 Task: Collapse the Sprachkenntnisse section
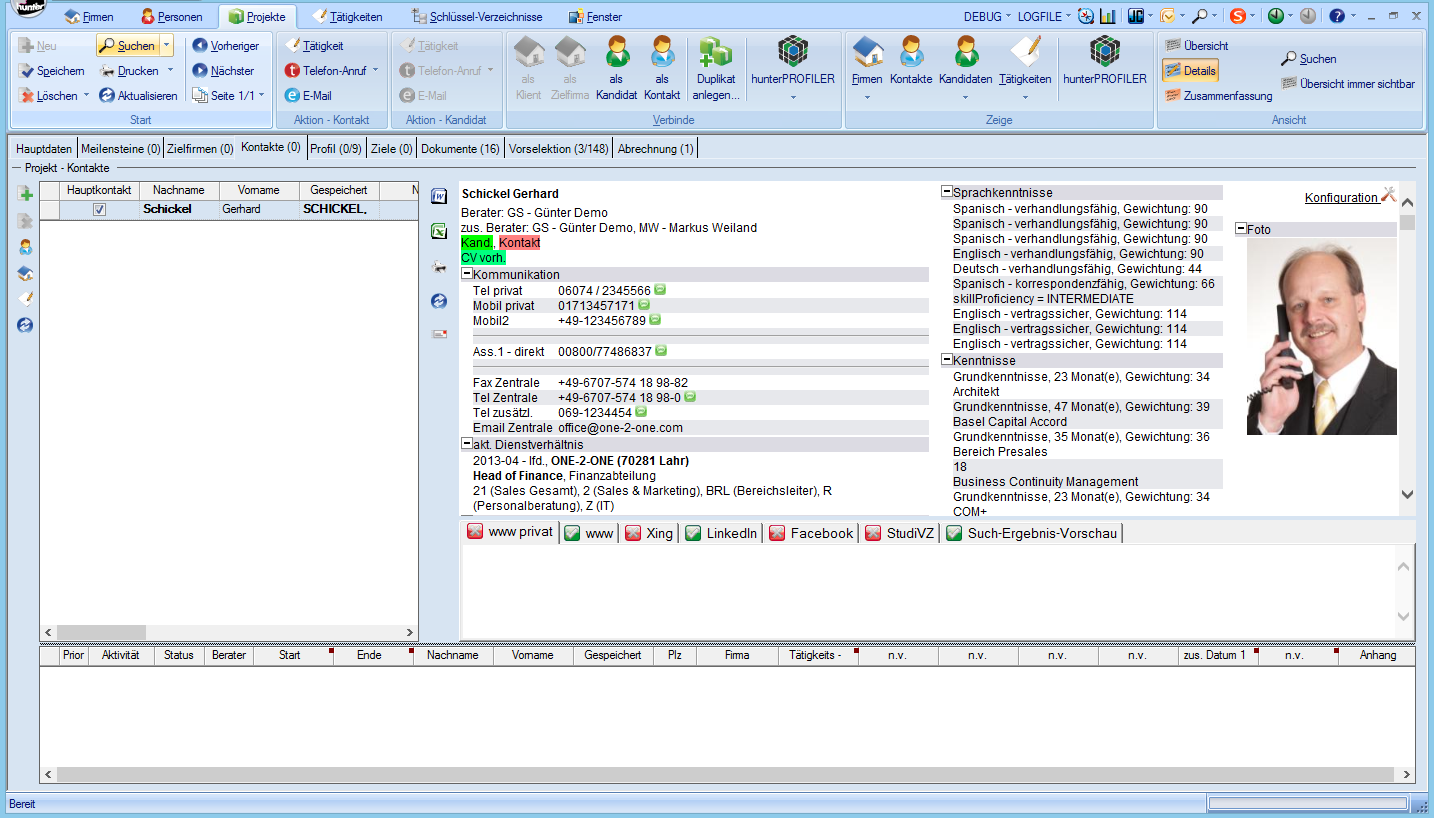click(x=946, y=193)
